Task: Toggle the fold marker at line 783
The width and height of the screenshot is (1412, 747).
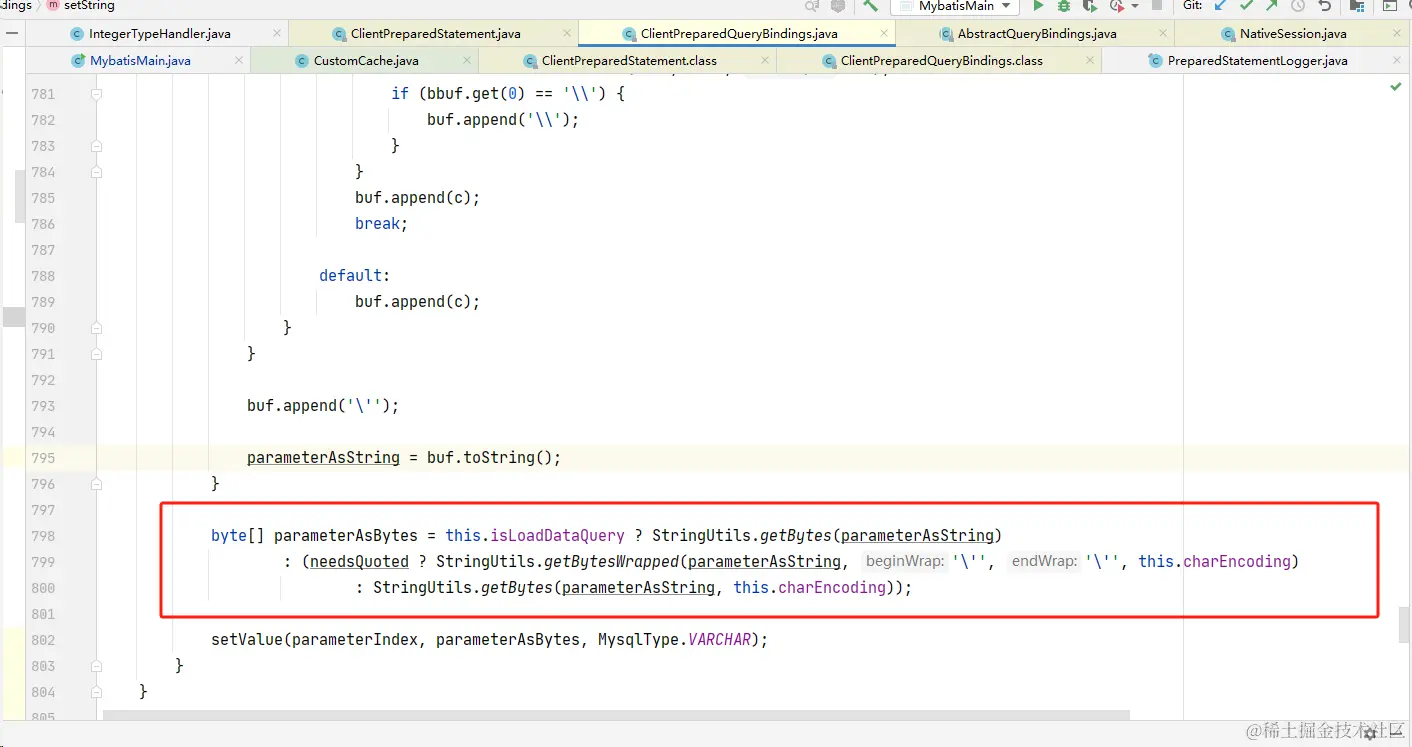Action: [x=97, y=146]
